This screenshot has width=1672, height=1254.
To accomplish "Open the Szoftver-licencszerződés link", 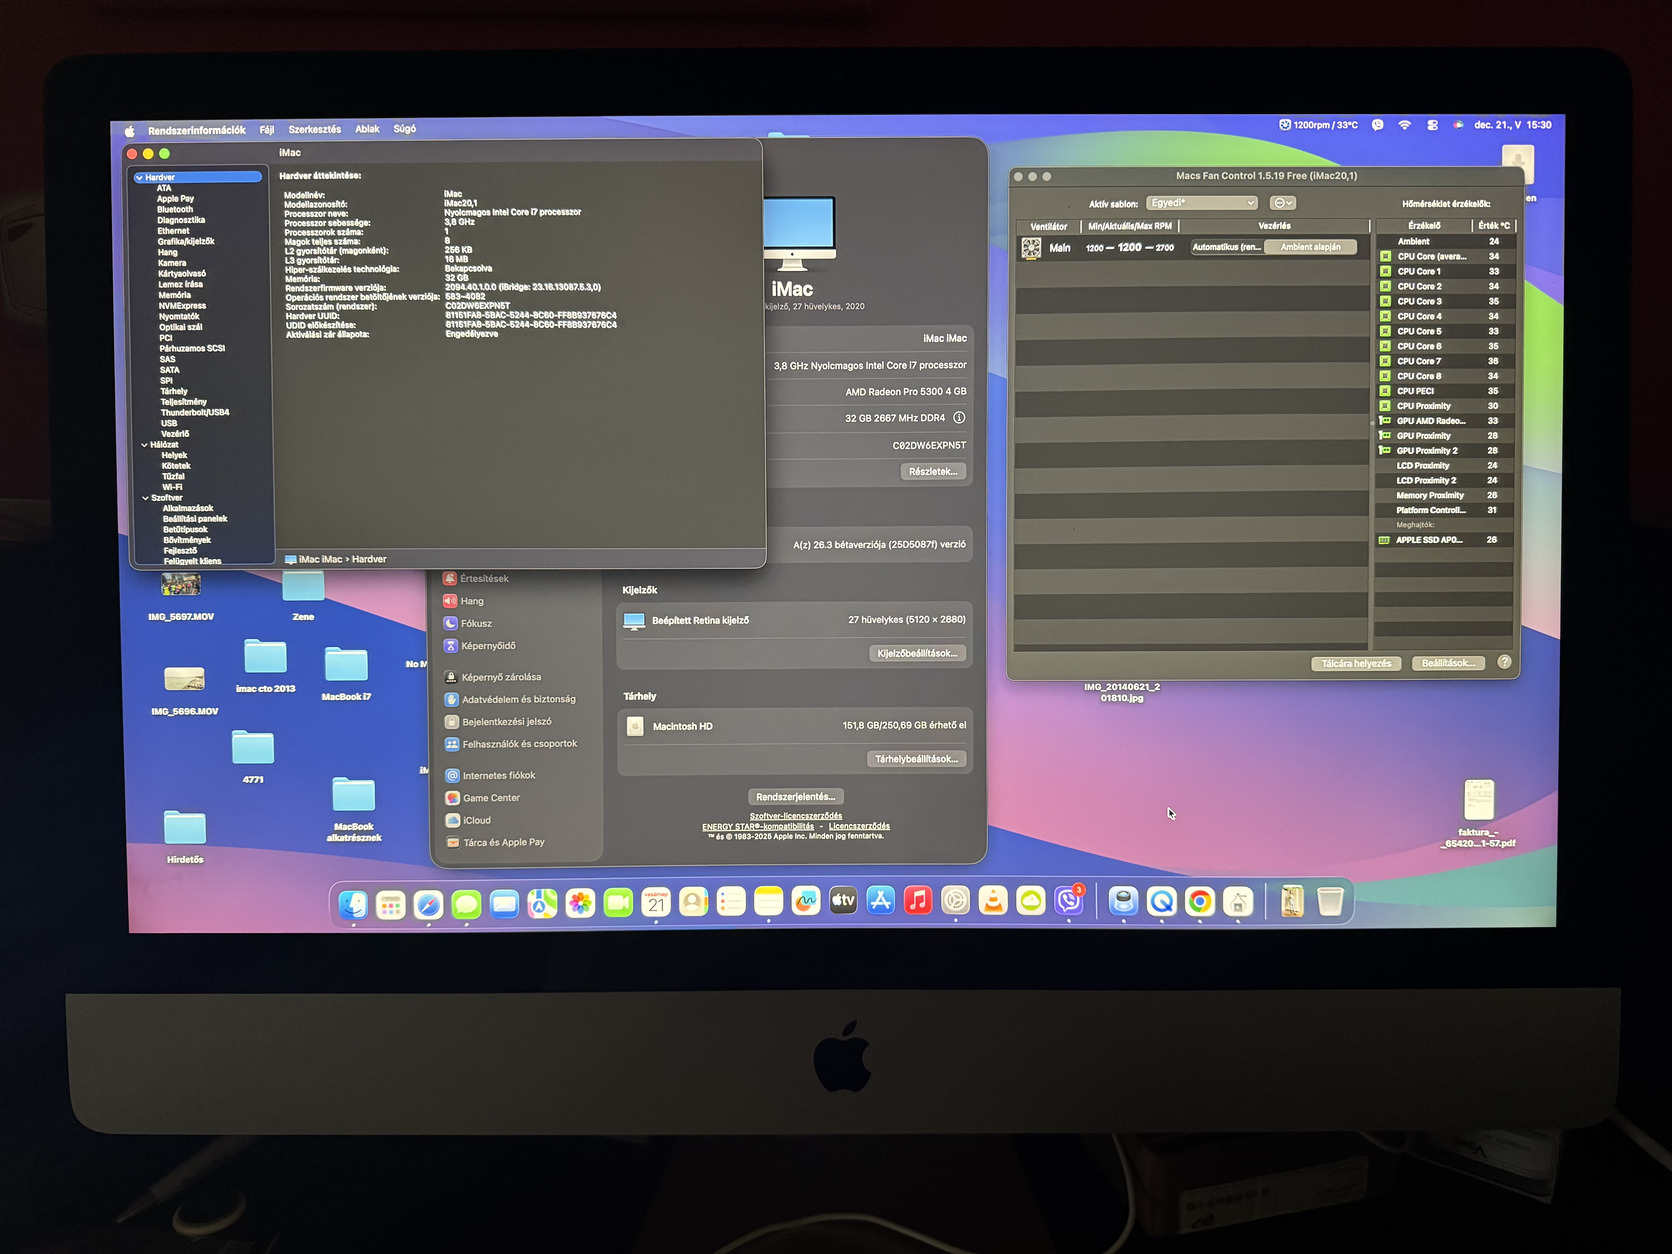I will (796, 816).
